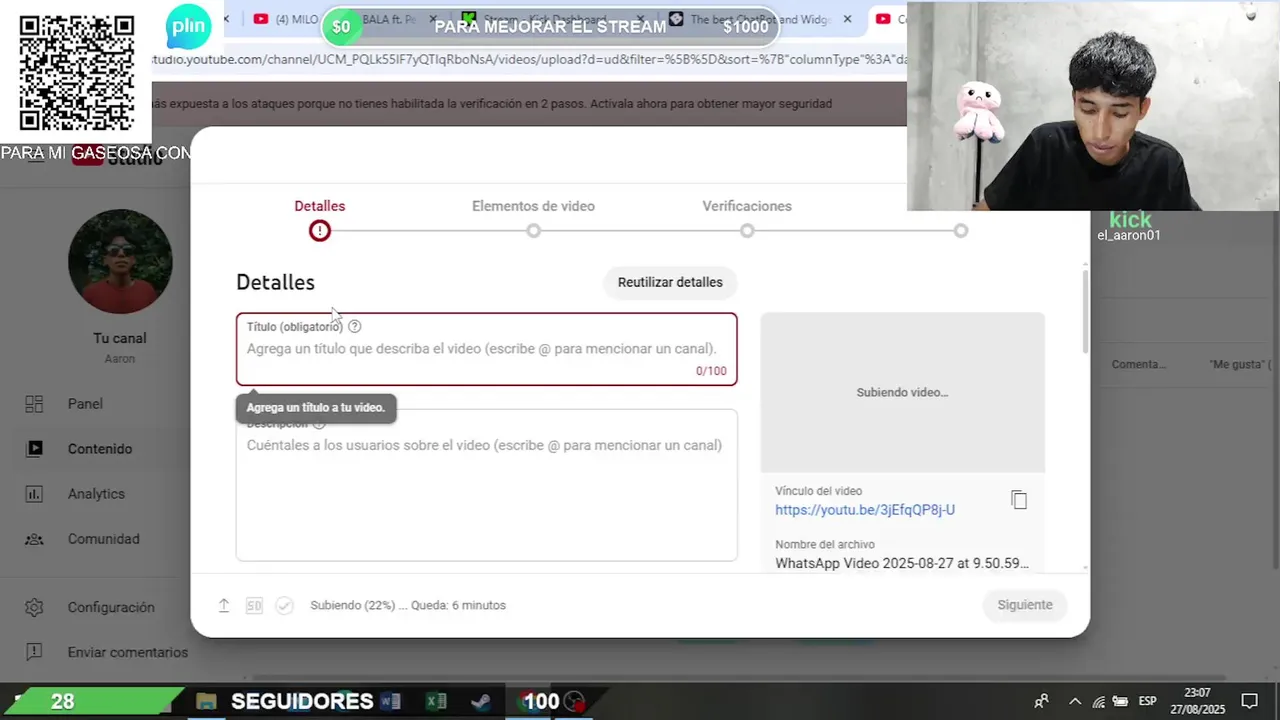Click the upload dialog vertical scrollbar
The width and height of the screenshot is (1280, 720).
coord(1085,311)
